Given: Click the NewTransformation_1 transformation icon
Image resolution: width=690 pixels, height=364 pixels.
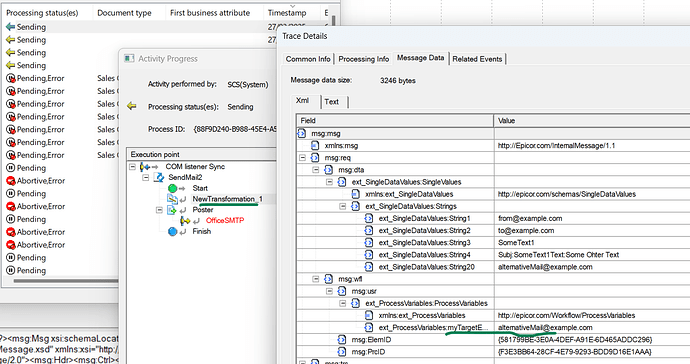Looking at the screenshot, I should (172, 199).
